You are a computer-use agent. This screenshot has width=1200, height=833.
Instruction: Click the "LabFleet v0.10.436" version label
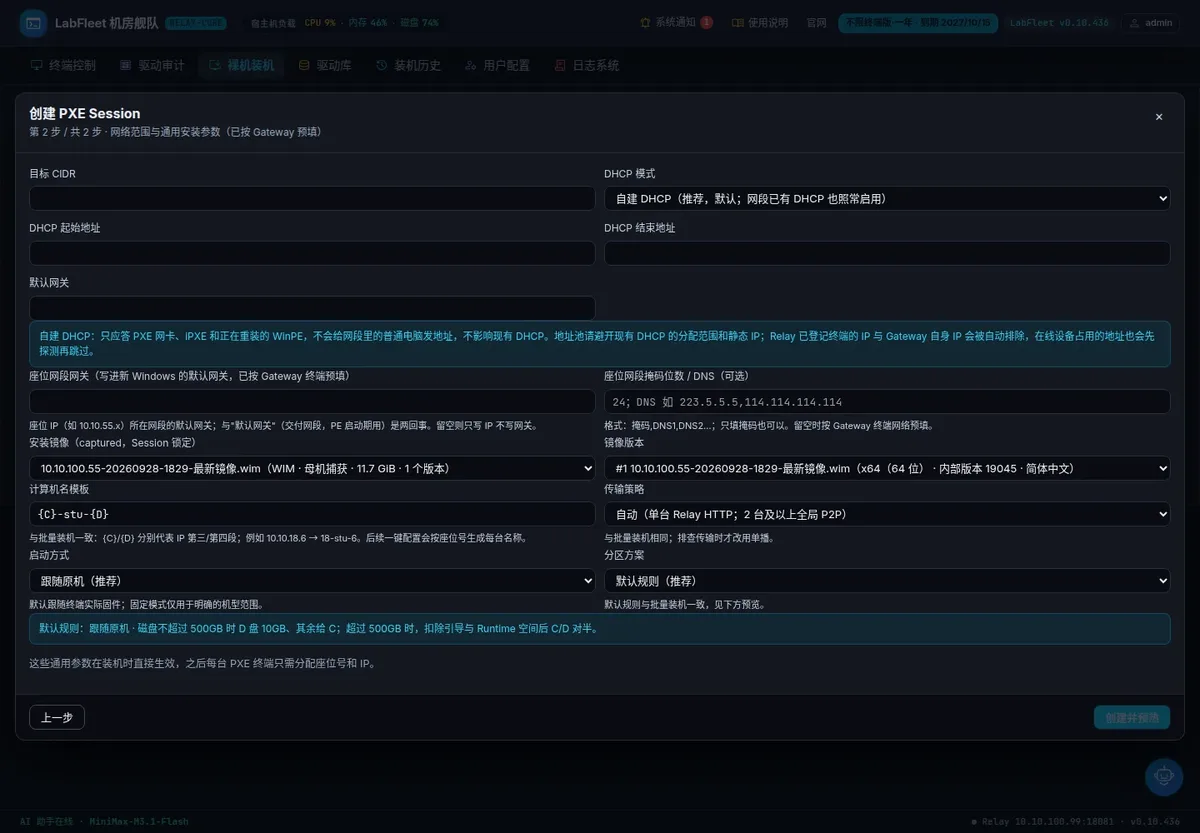pos(1059,22)
